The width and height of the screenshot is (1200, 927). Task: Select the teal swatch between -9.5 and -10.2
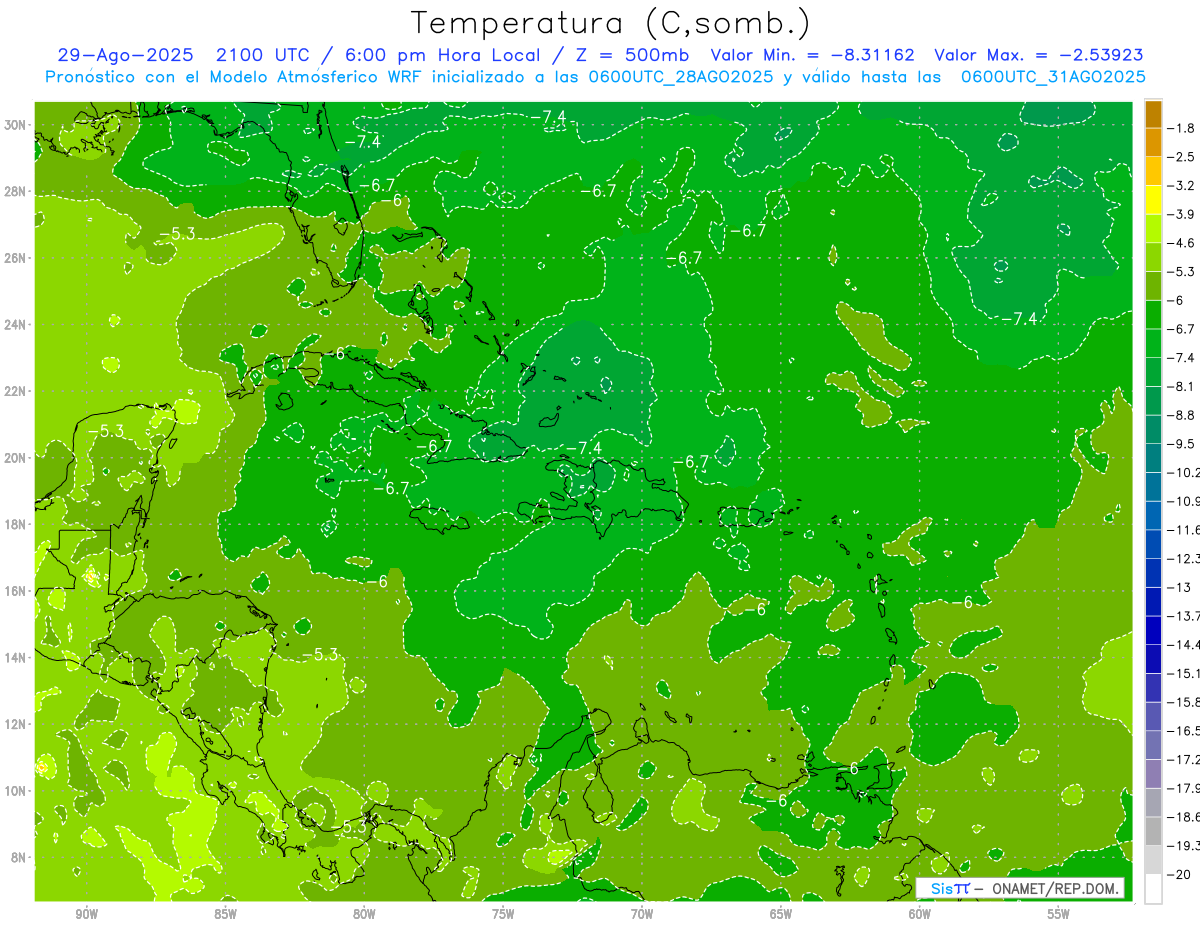(x=1153, y=458)
